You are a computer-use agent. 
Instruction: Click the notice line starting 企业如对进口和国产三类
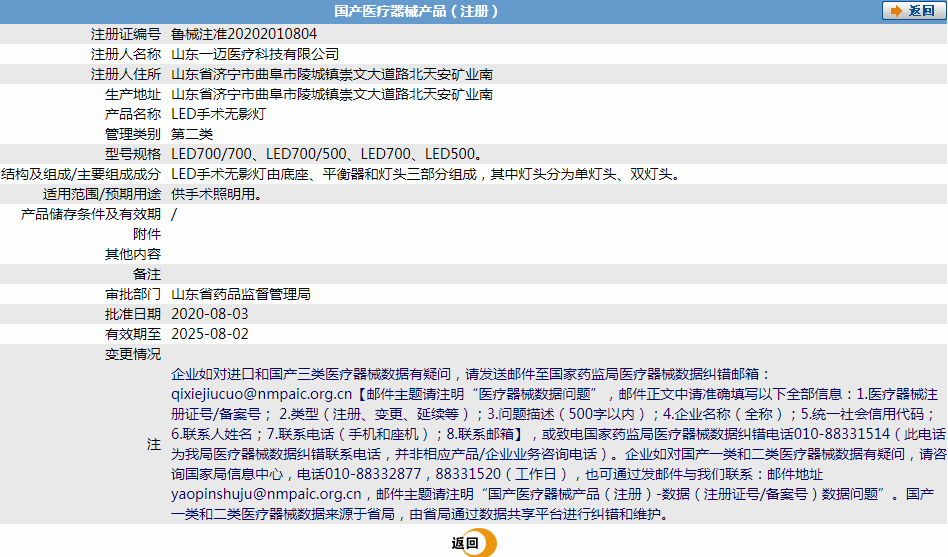(x=472, y=374)
